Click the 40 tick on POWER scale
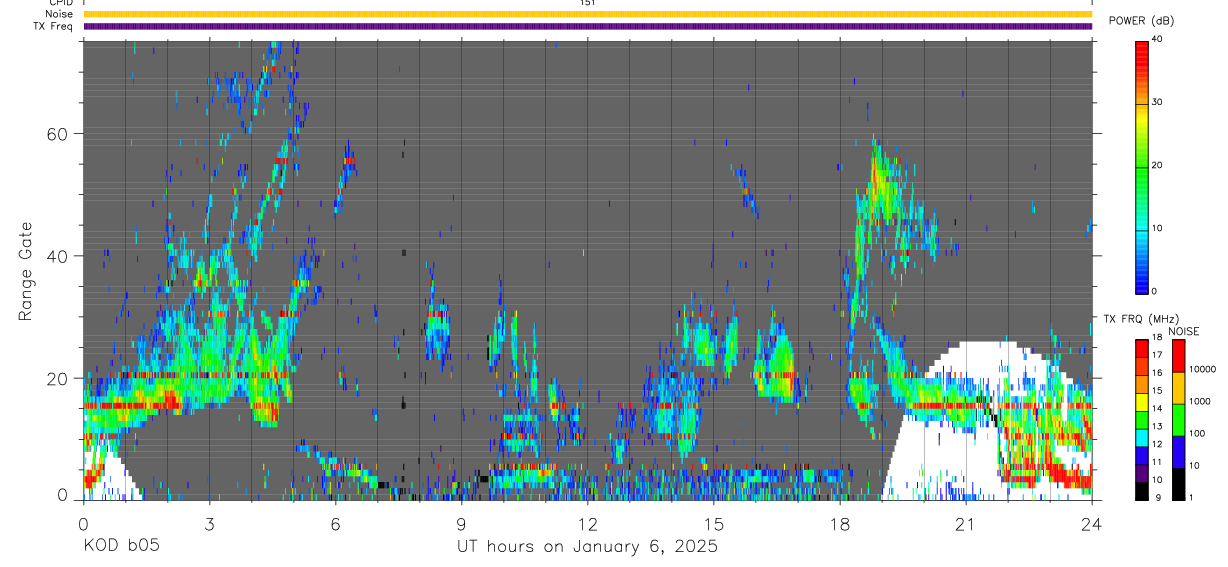The height and width of the screenshot is (567, 1228). (1159, 39)
